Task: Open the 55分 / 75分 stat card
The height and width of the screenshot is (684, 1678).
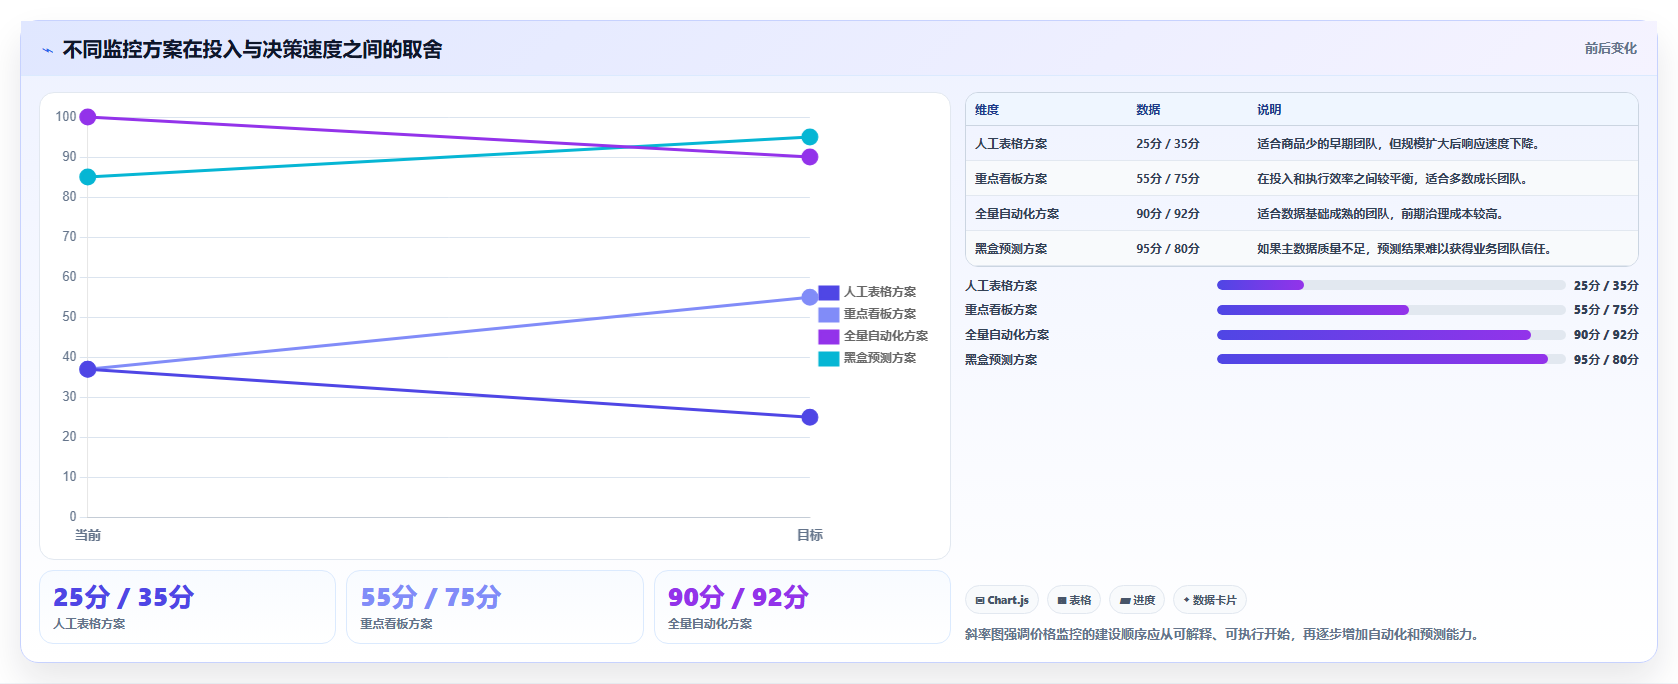Action: (495, 607)
